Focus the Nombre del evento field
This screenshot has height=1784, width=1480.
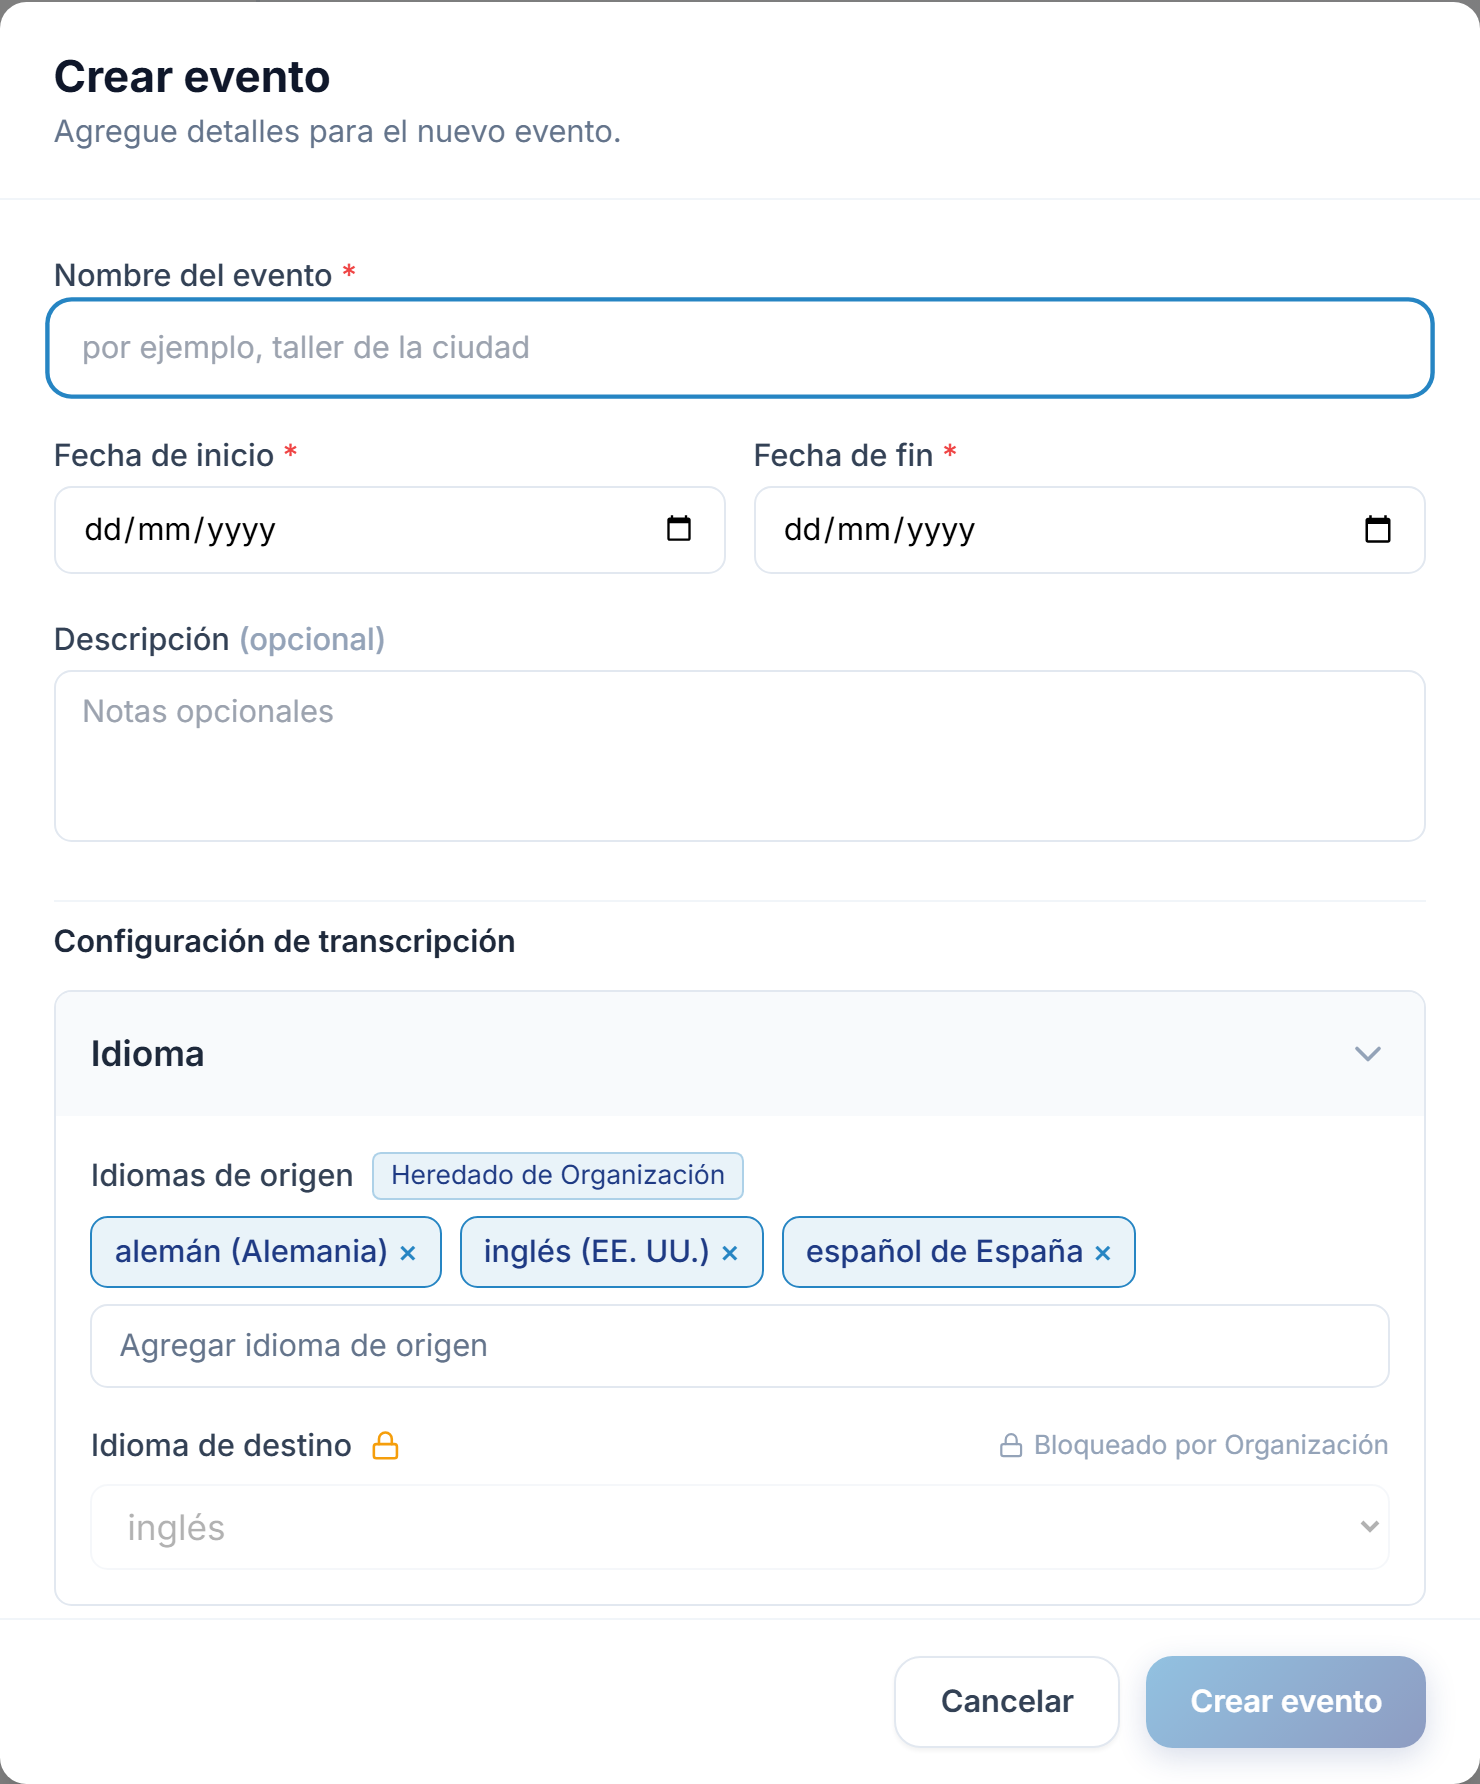(740, 348)
